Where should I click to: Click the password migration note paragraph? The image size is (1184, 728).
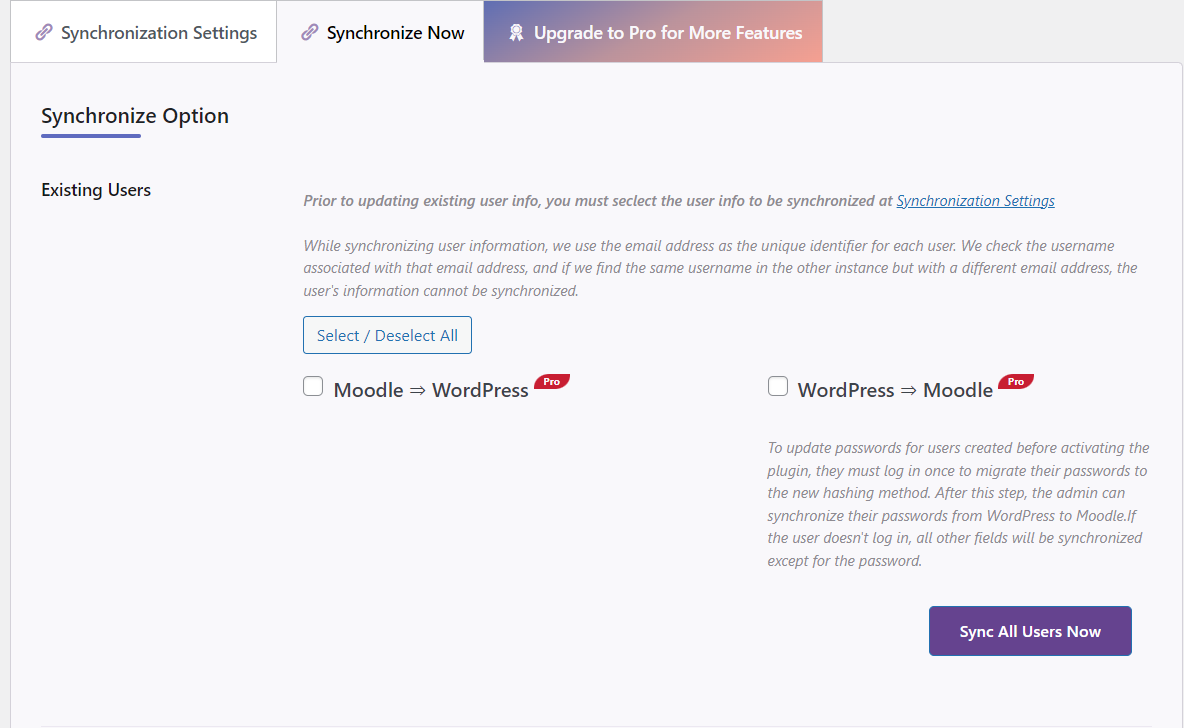click(x=958, y=504)
